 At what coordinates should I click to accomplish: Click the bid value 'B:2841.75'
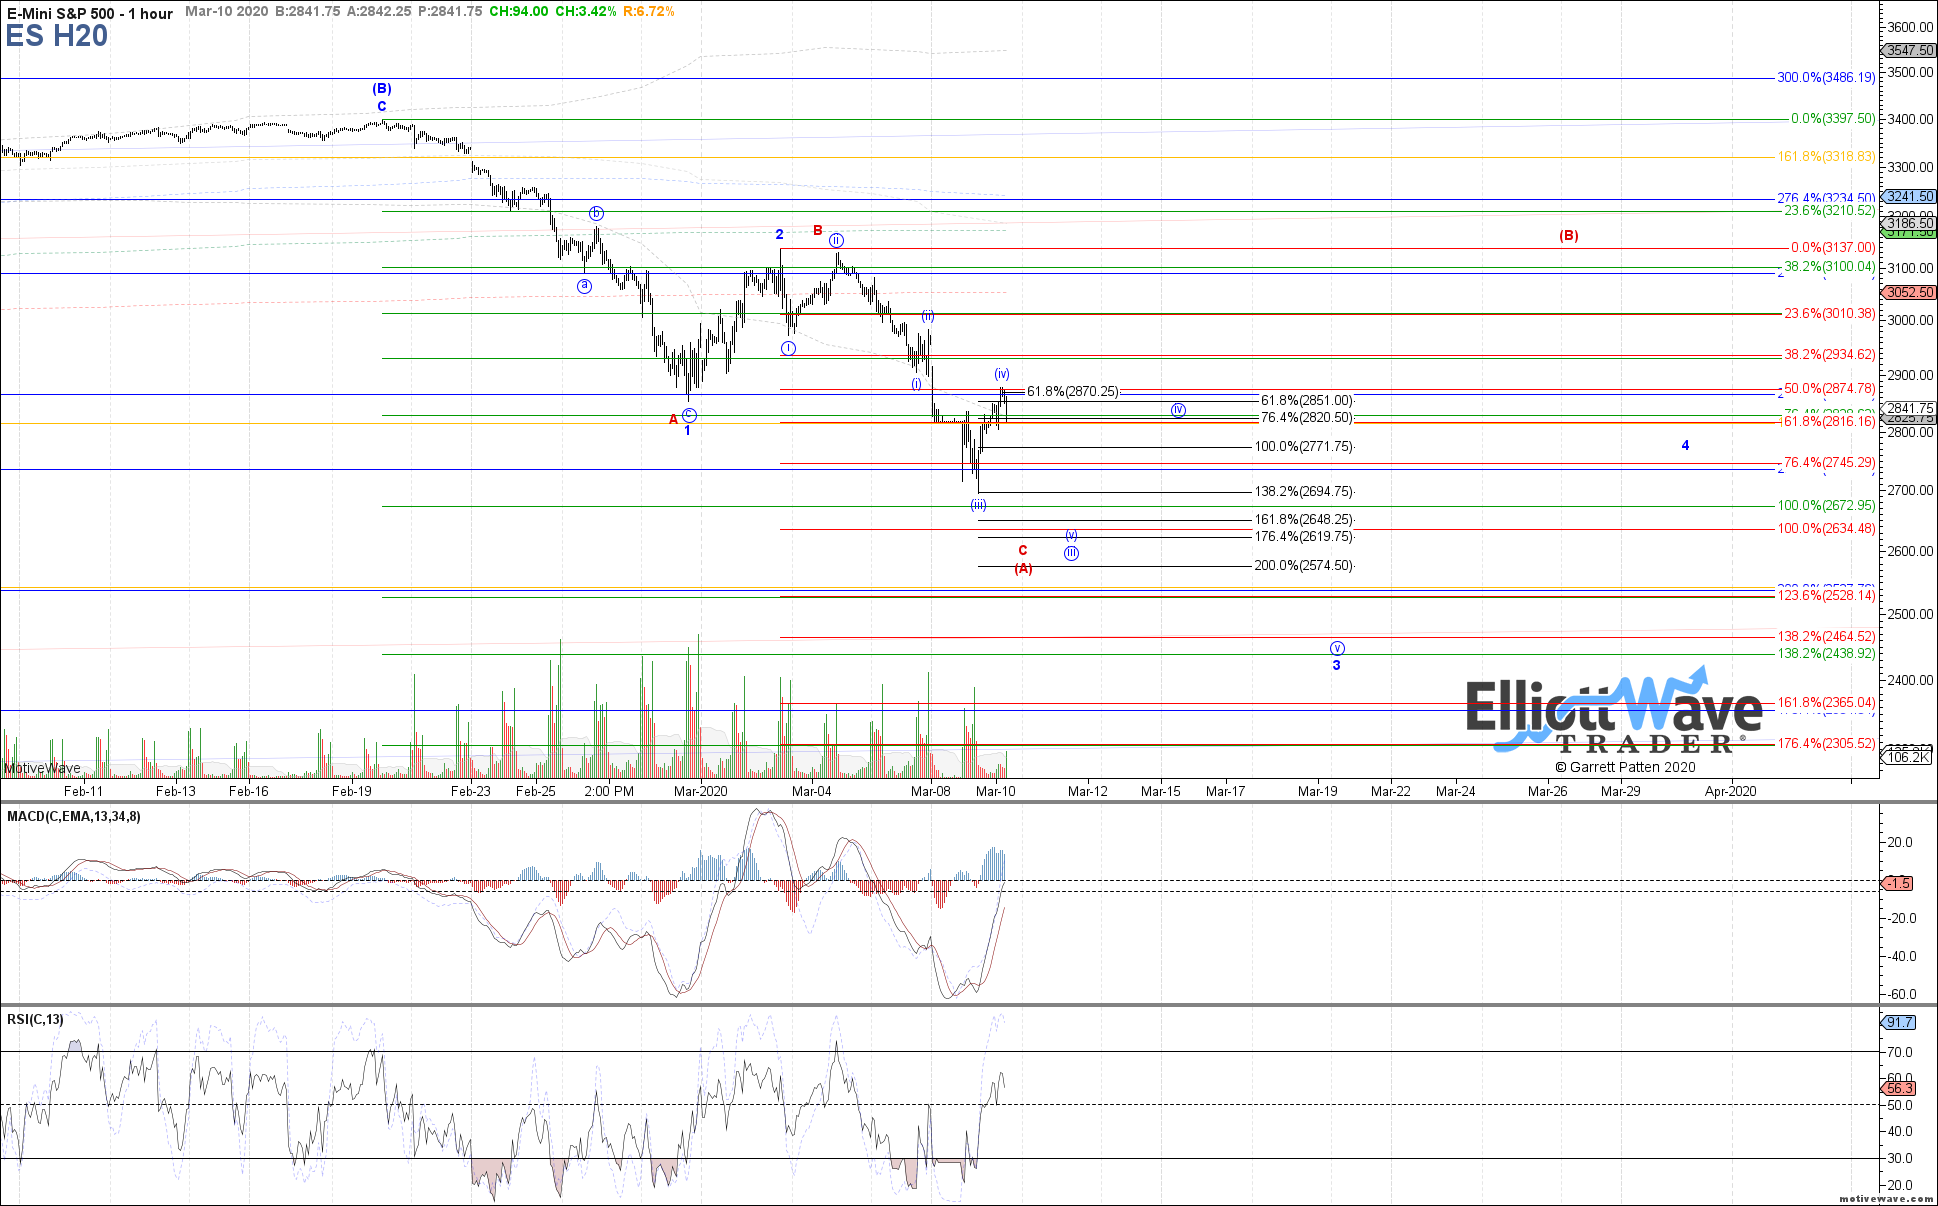tap(307, 11)
